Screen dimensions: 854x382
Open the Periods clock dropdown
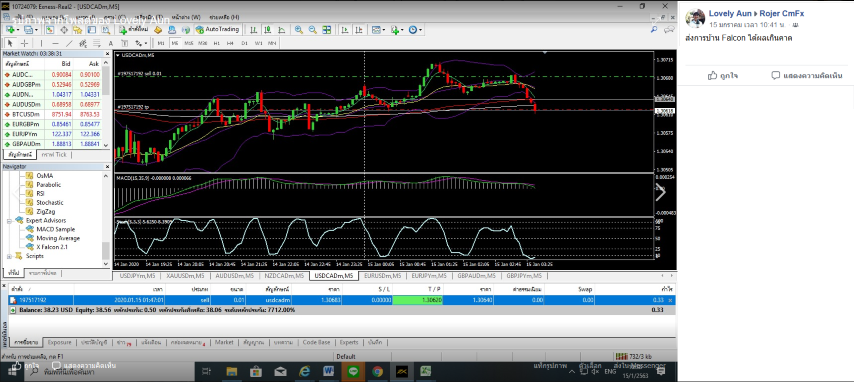click(416, 30)
